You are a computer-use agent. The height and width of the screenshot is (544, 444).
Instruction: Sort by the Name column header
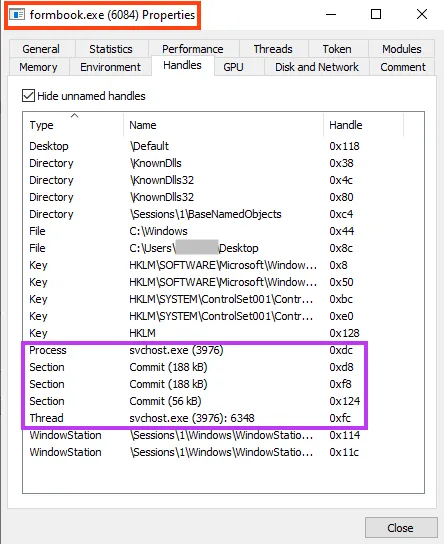click(223, 125)
